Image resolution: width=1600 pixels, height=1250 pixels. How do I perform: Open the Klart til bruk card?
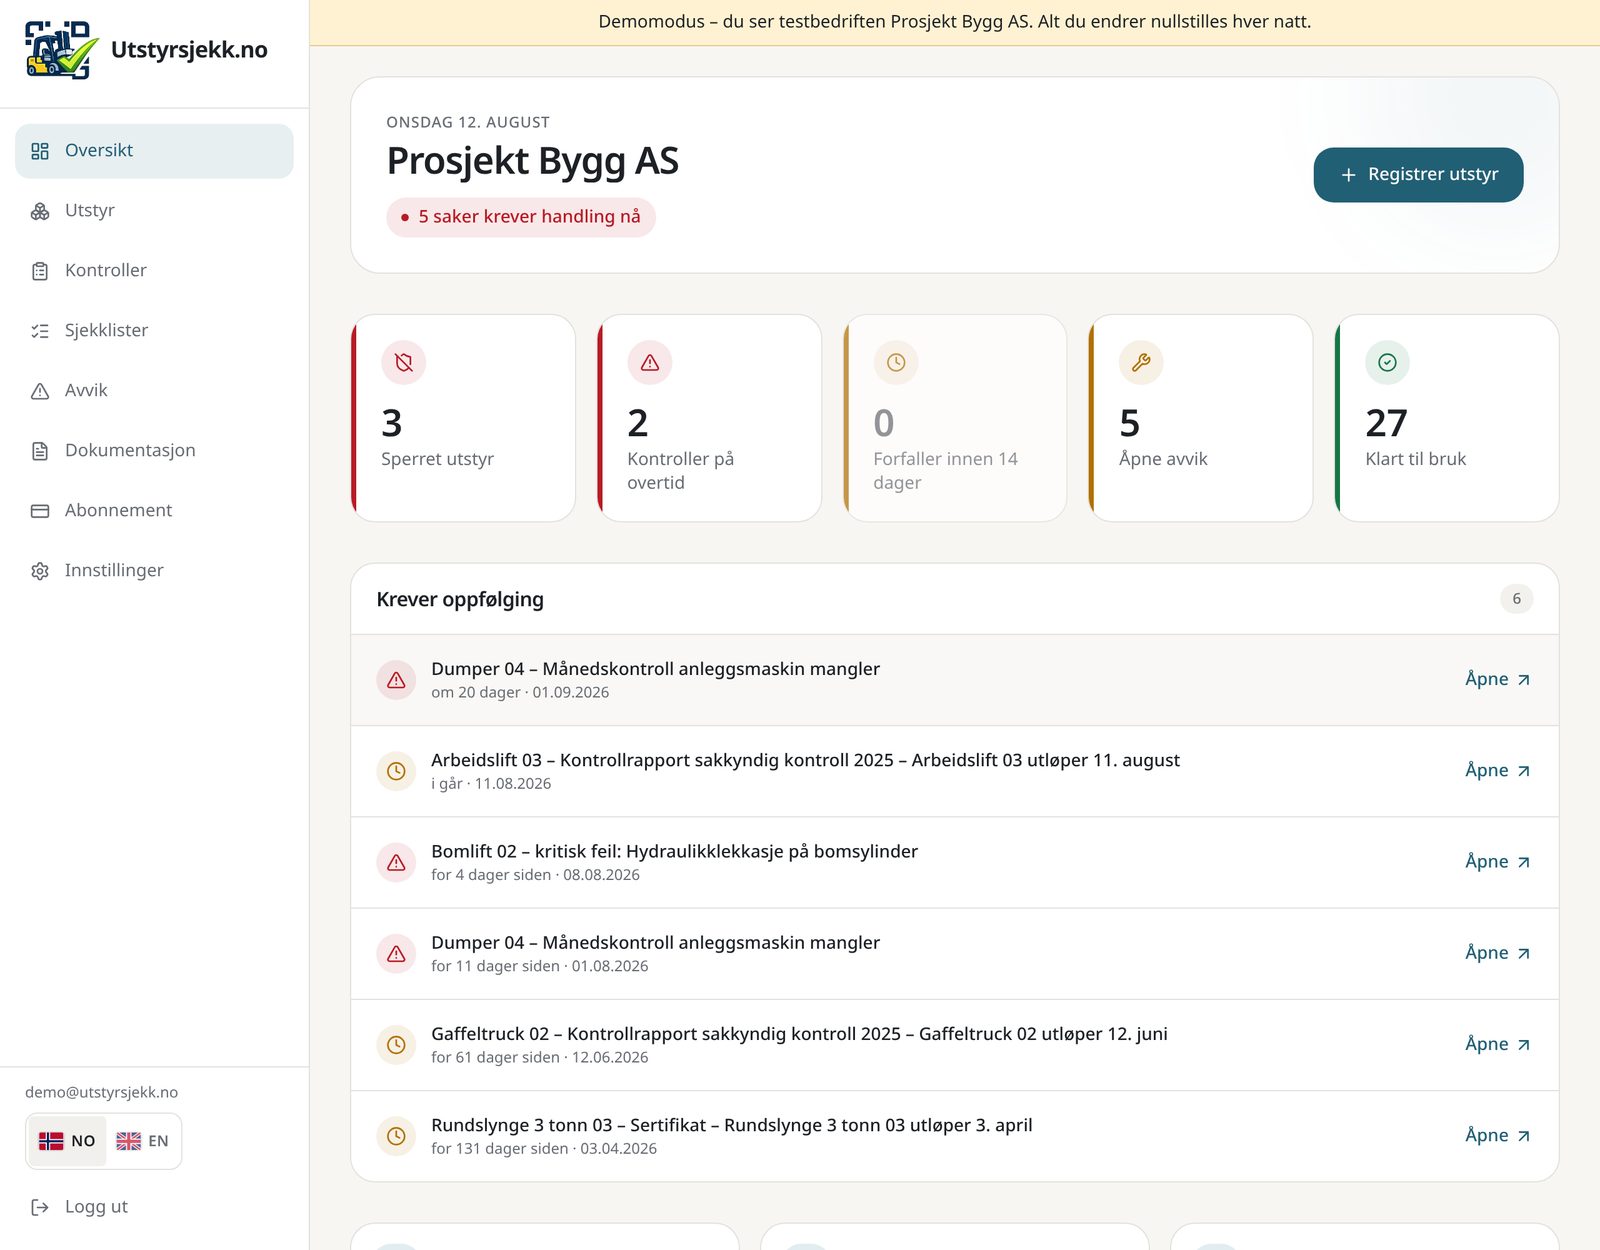click(x=1447, y=418)
